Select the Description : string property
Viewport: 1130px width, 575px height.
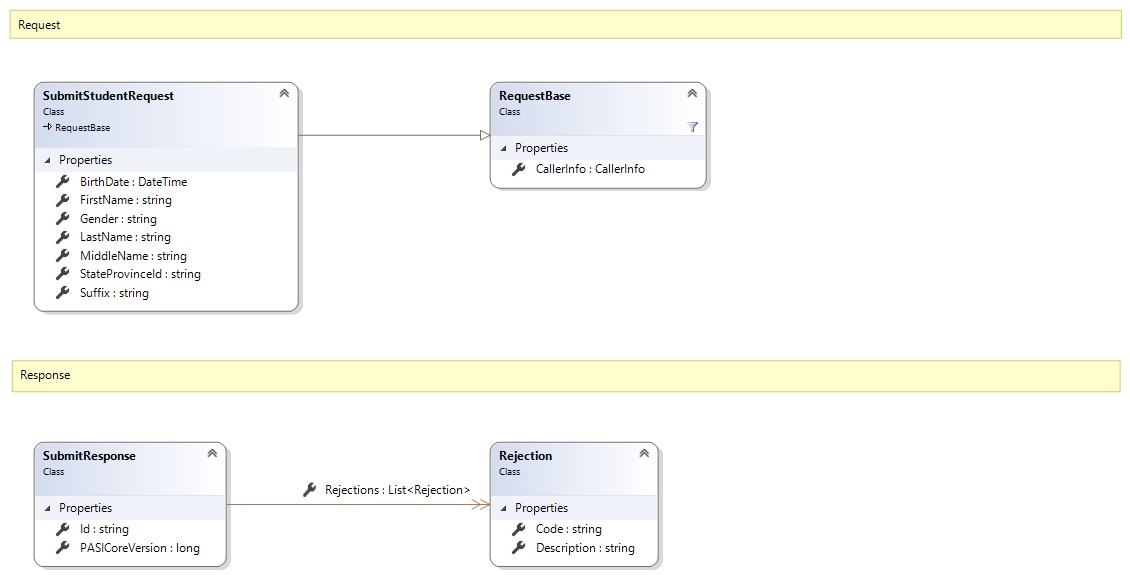pos(585,548)
